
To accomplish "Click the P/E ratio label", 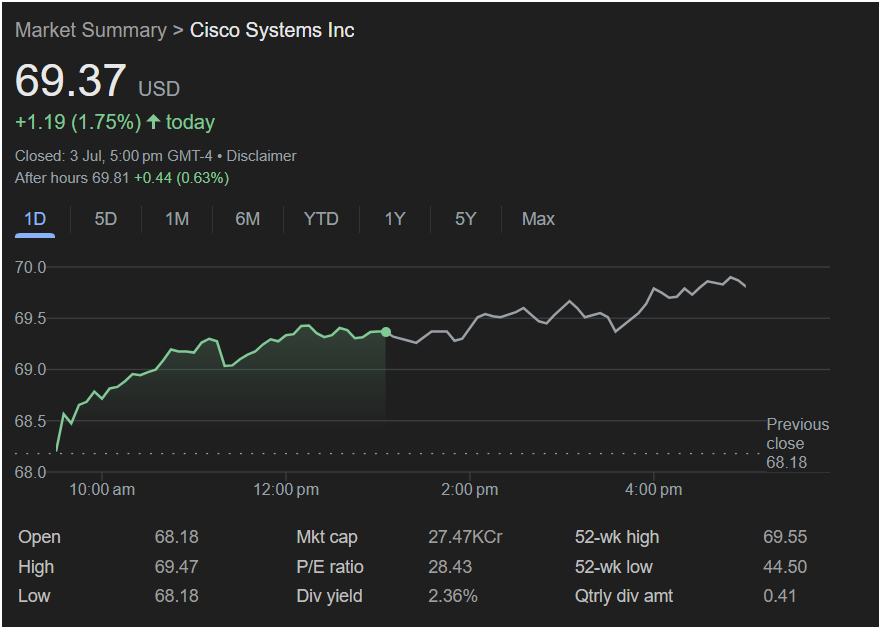I will 330,567.
